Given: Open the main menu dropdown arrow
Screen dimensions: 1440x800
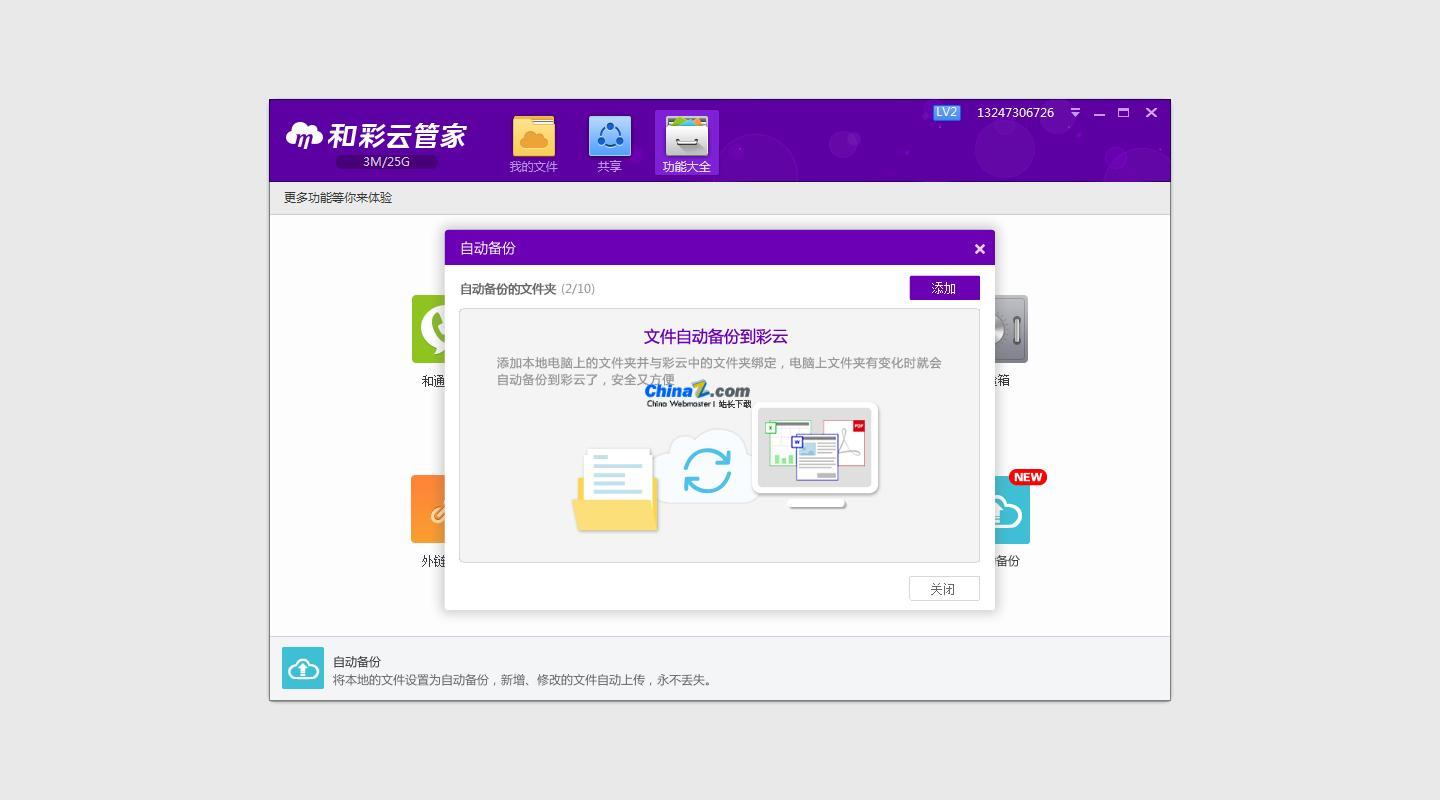Looking at the screenshot, I should [x=1075, y=113].
